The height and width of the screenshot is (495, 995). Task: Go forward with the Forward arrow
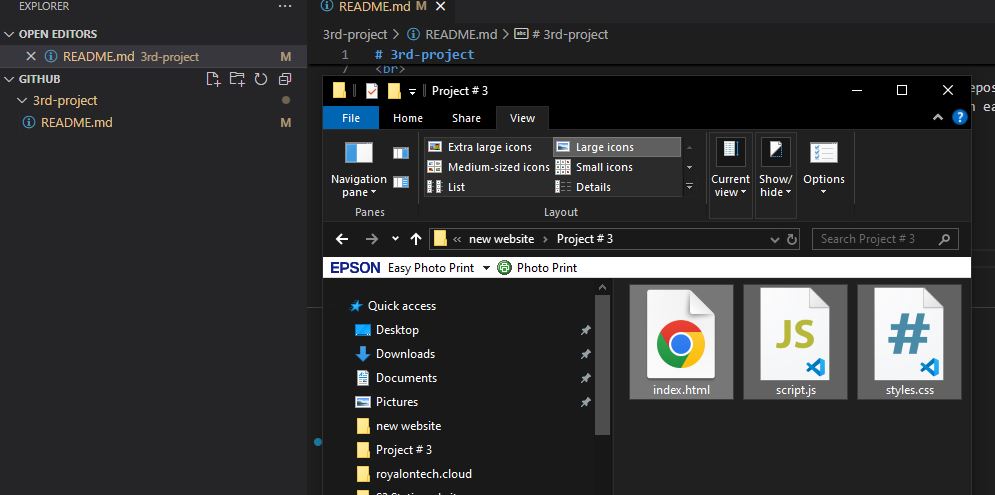pos(372,239)
